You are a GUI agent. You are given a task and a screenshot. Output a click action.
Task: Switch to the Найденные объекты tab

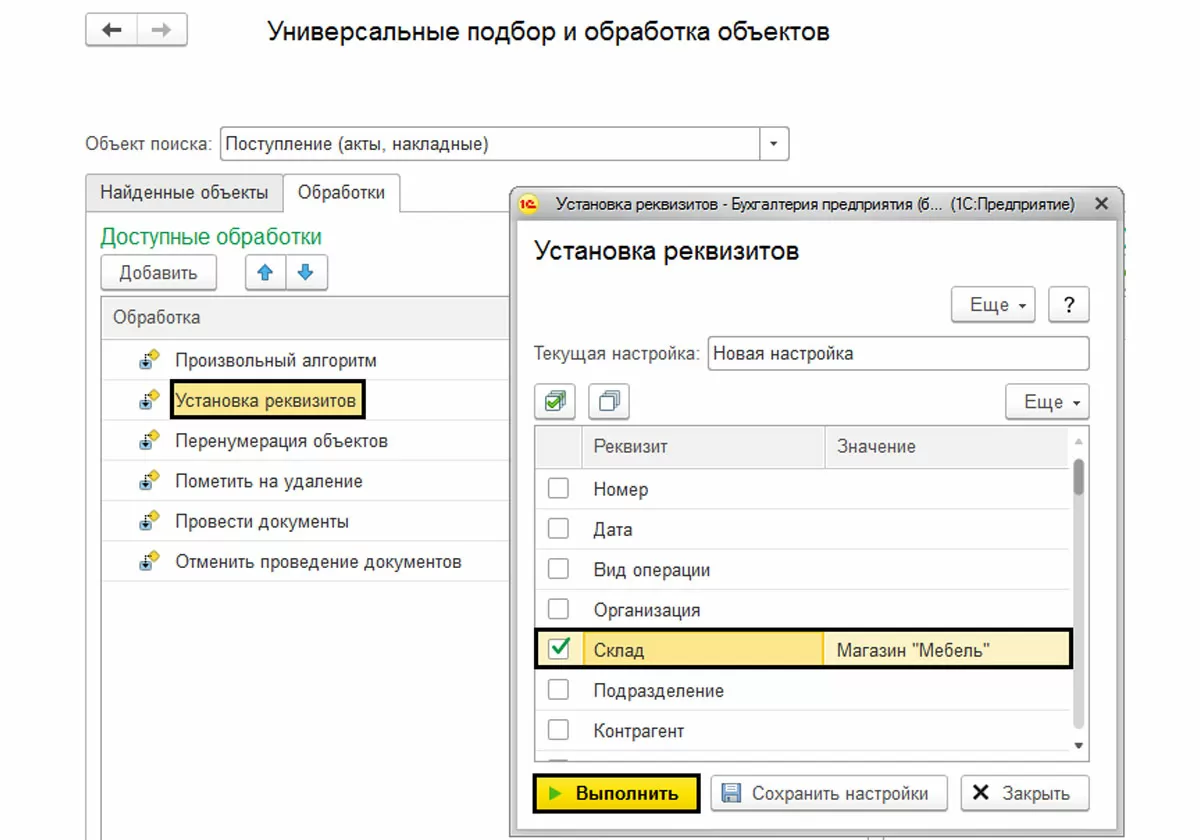pyautogui.click(x=184, y=192)
